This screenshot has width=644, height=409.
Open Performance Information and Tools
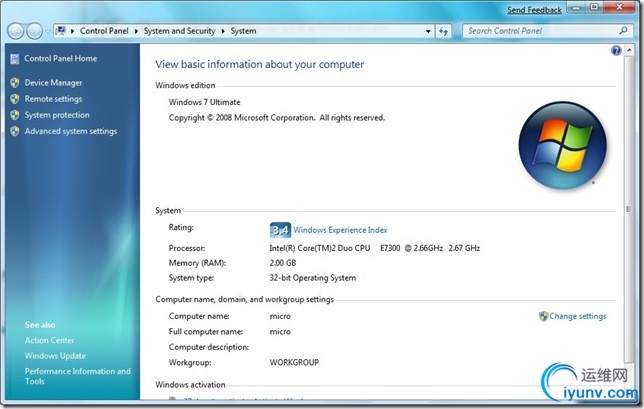[78, 376]
